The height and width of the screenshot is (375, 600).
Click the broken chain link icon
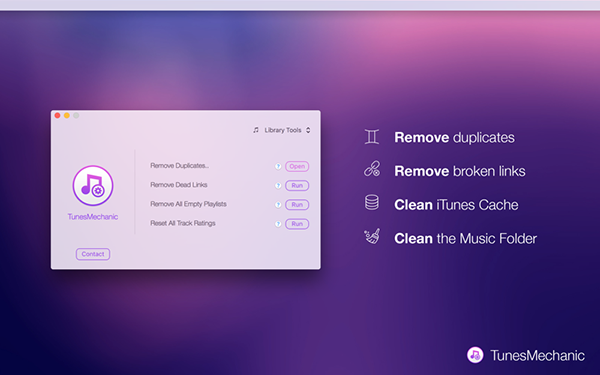click(372, 169)
